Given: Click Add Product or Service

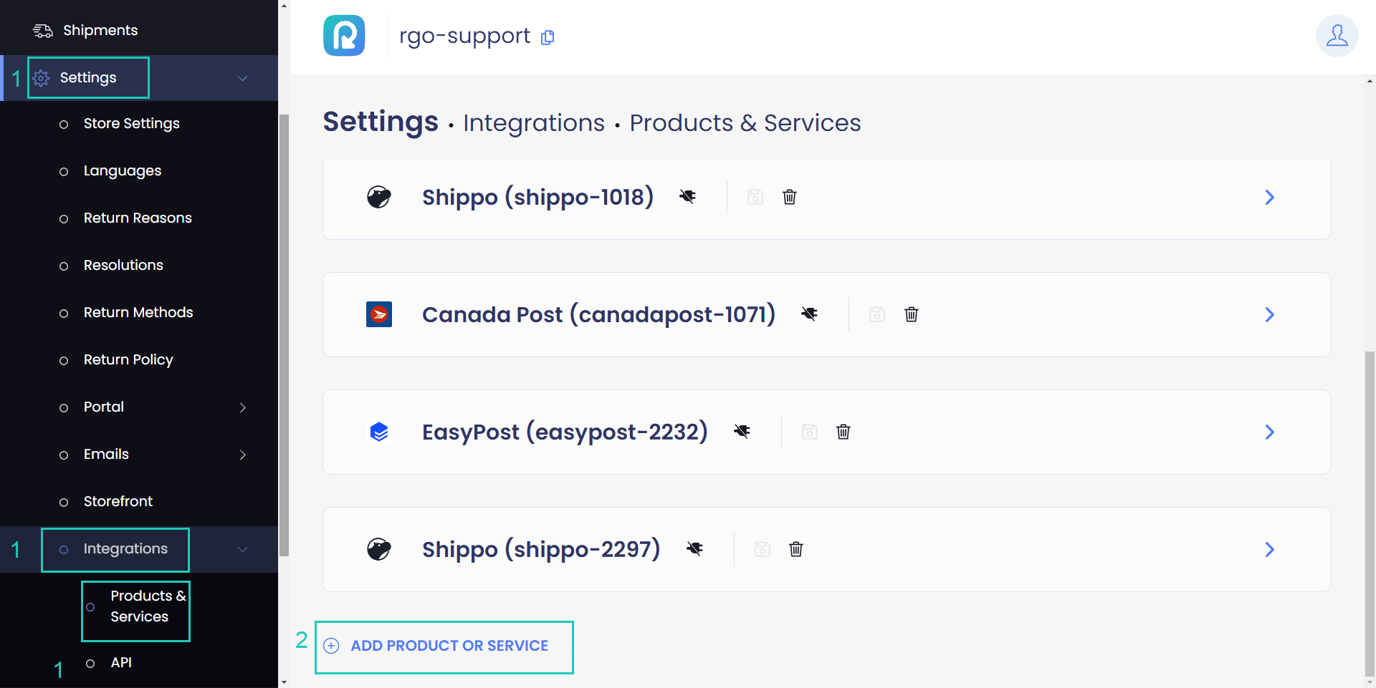Looking at the screenshot, I should [x=444, y=646].
